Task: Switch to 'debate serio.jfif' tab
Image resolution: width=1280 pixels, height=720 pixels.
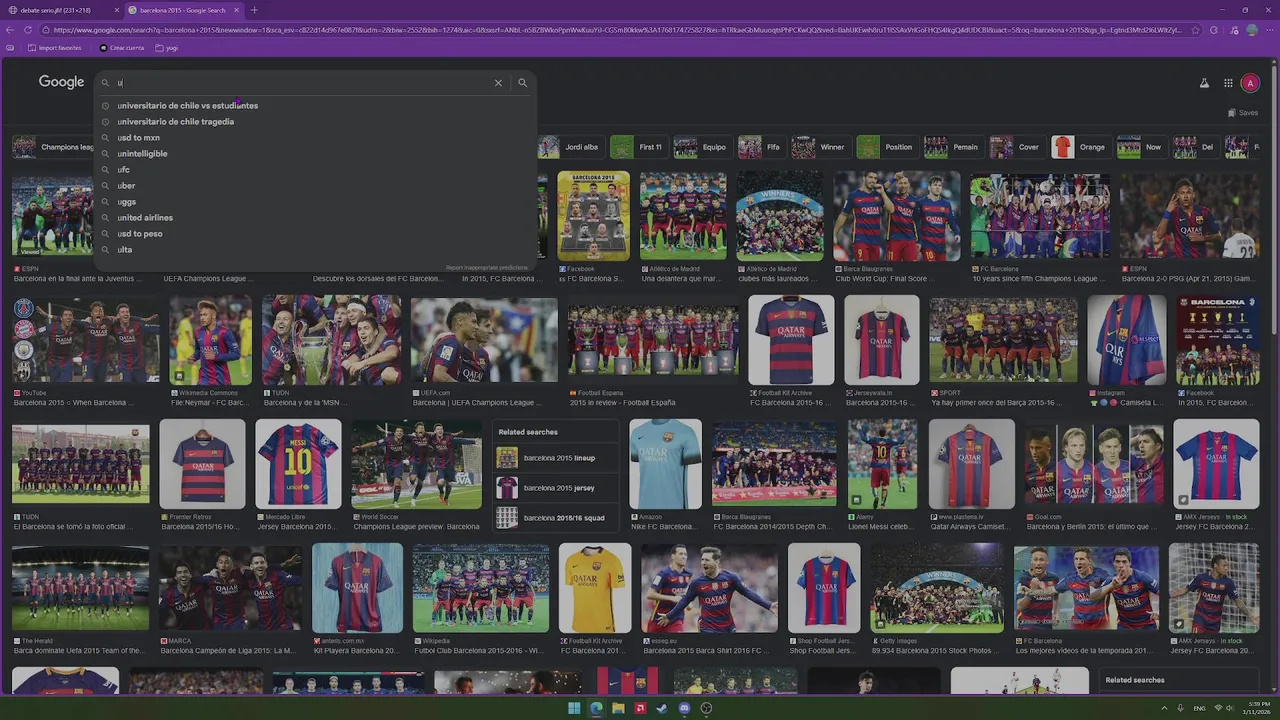Action: [x=60, y=10]
